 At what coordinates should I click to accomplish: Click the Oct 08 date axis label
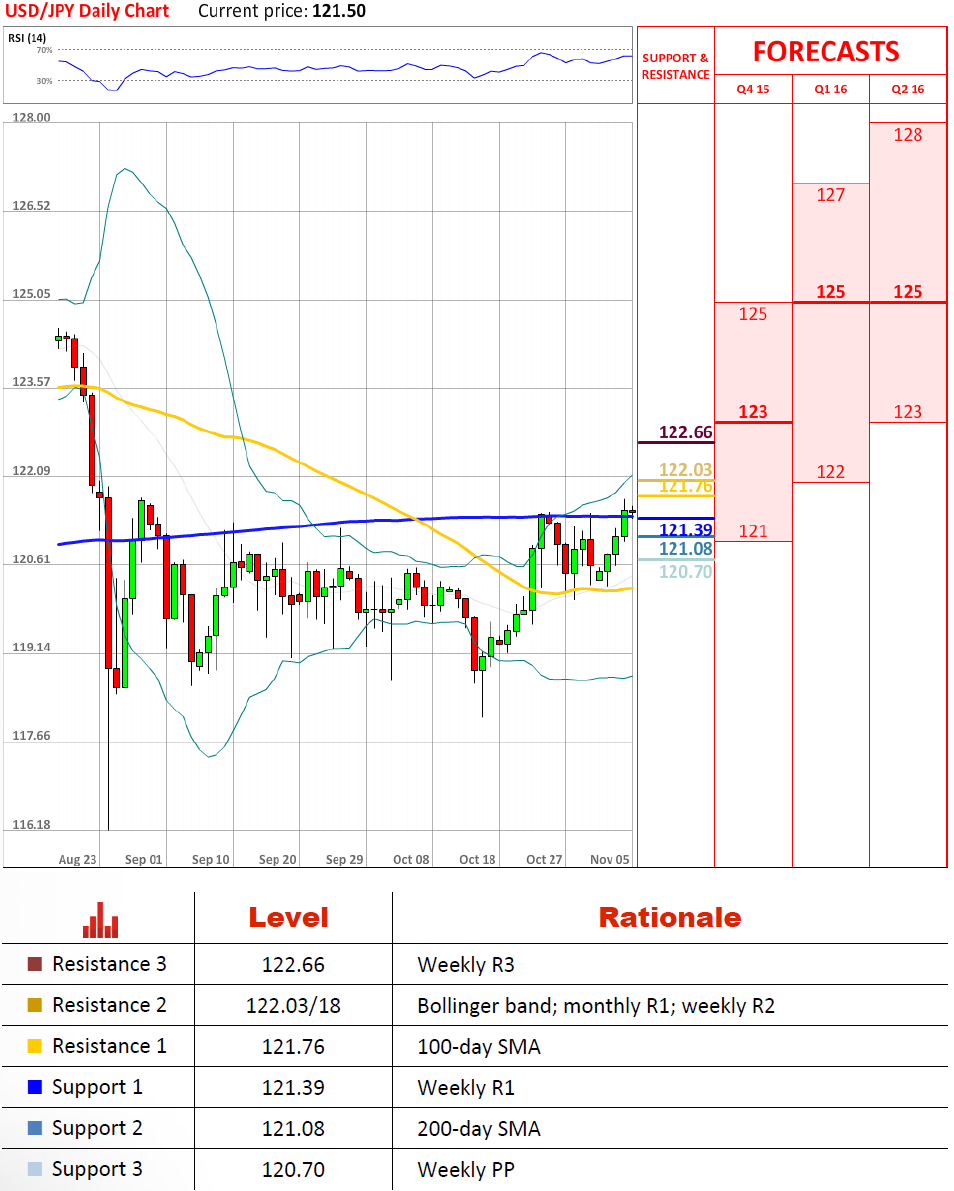411,859
